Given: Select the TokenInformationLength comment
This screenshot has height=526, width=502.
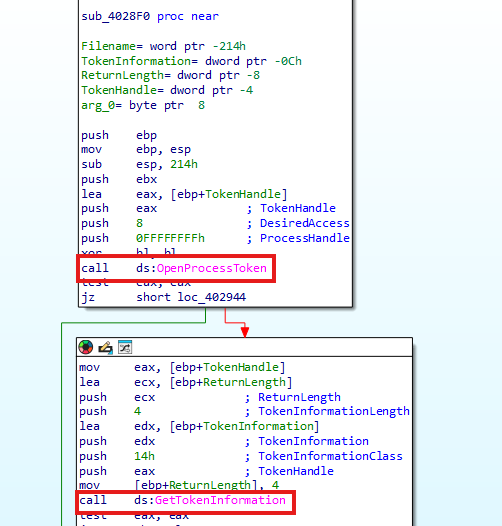Looking at the screenshot, I should 334,411.
